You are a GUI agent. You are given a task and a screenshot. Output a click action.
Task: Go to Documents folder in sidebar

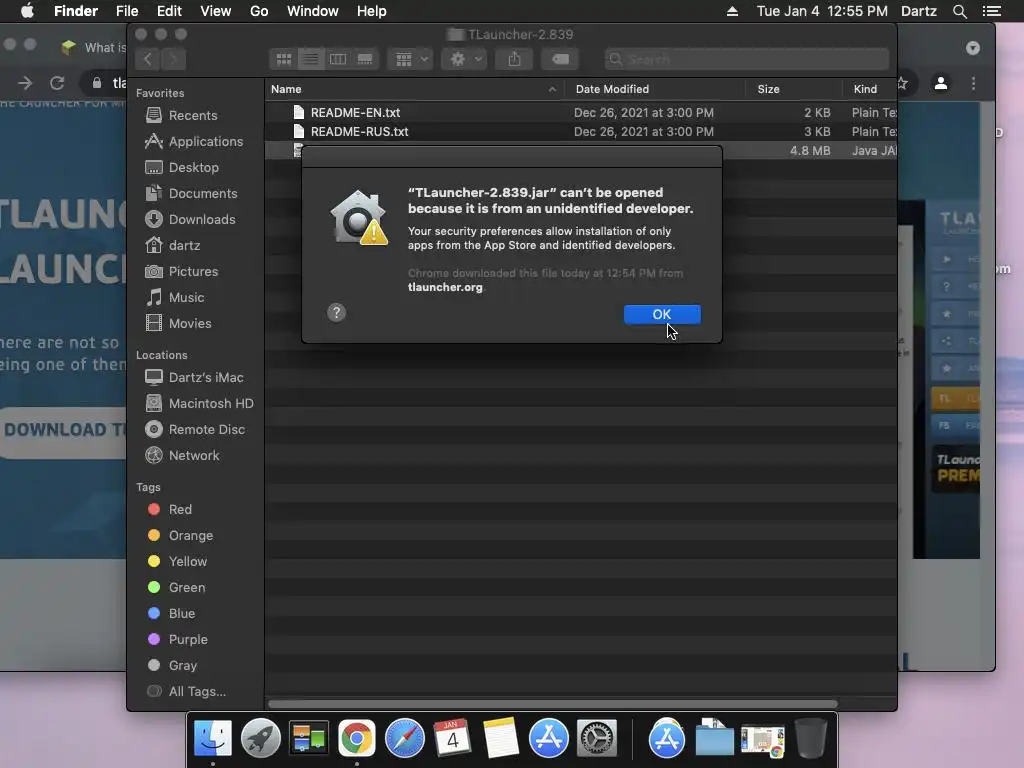(202, 194)
